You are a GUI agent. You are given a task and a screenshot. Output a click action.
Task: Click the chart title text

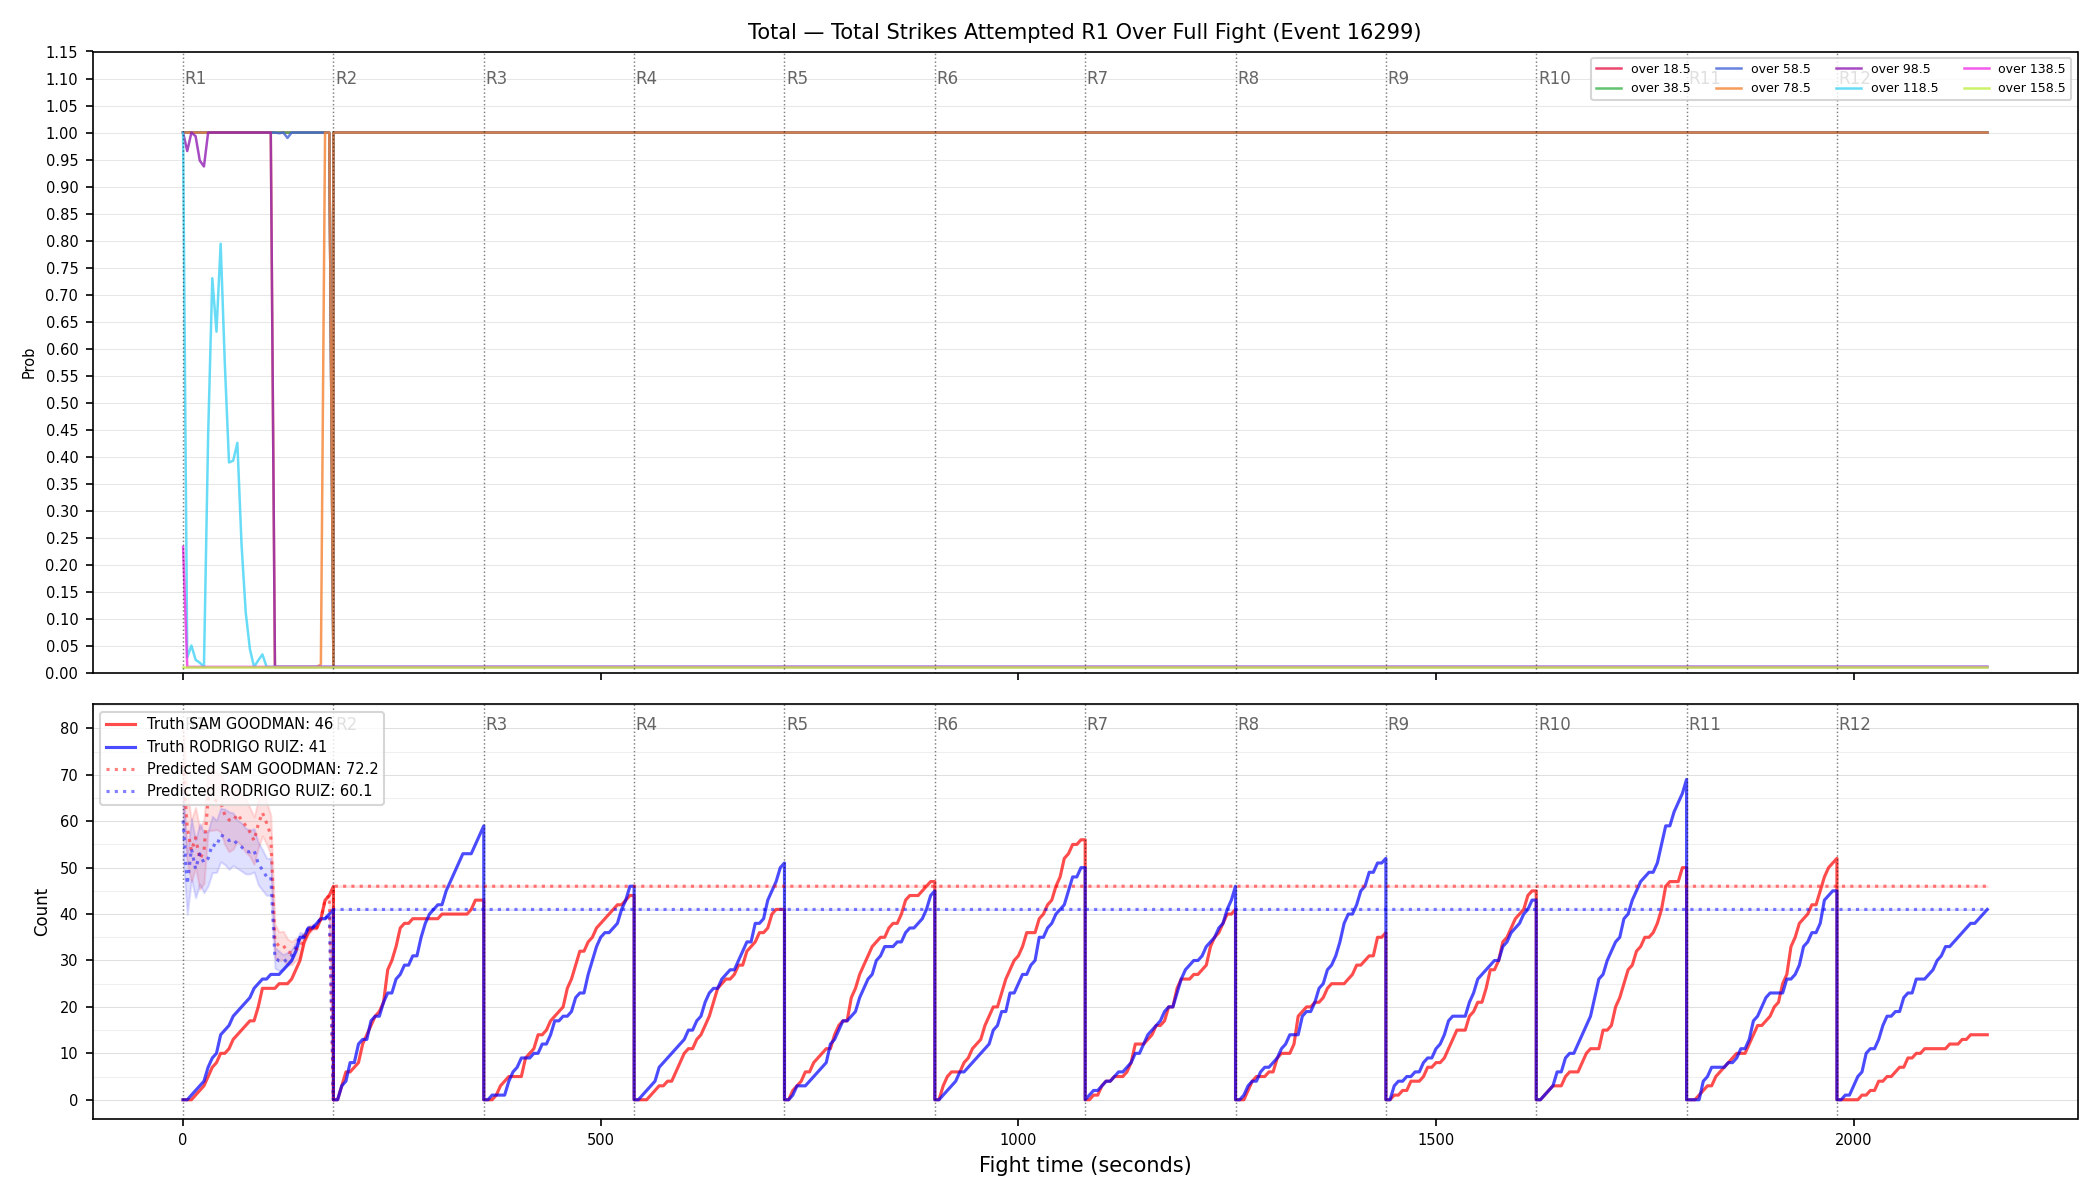[x=1084, y=32]
